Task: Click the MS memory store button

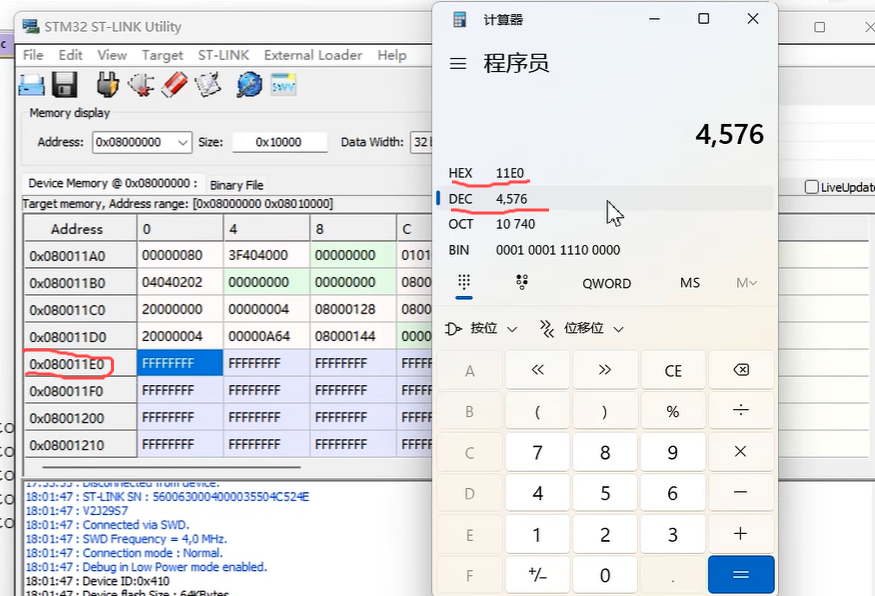Action: (x=690, y=283)
